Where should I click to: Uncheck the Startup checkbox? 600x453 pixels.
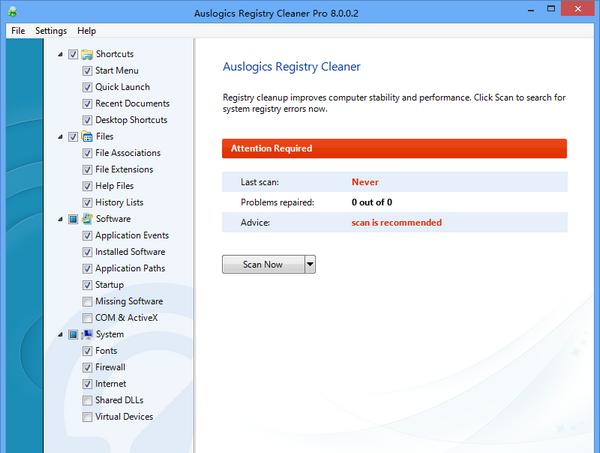[87, 285]
